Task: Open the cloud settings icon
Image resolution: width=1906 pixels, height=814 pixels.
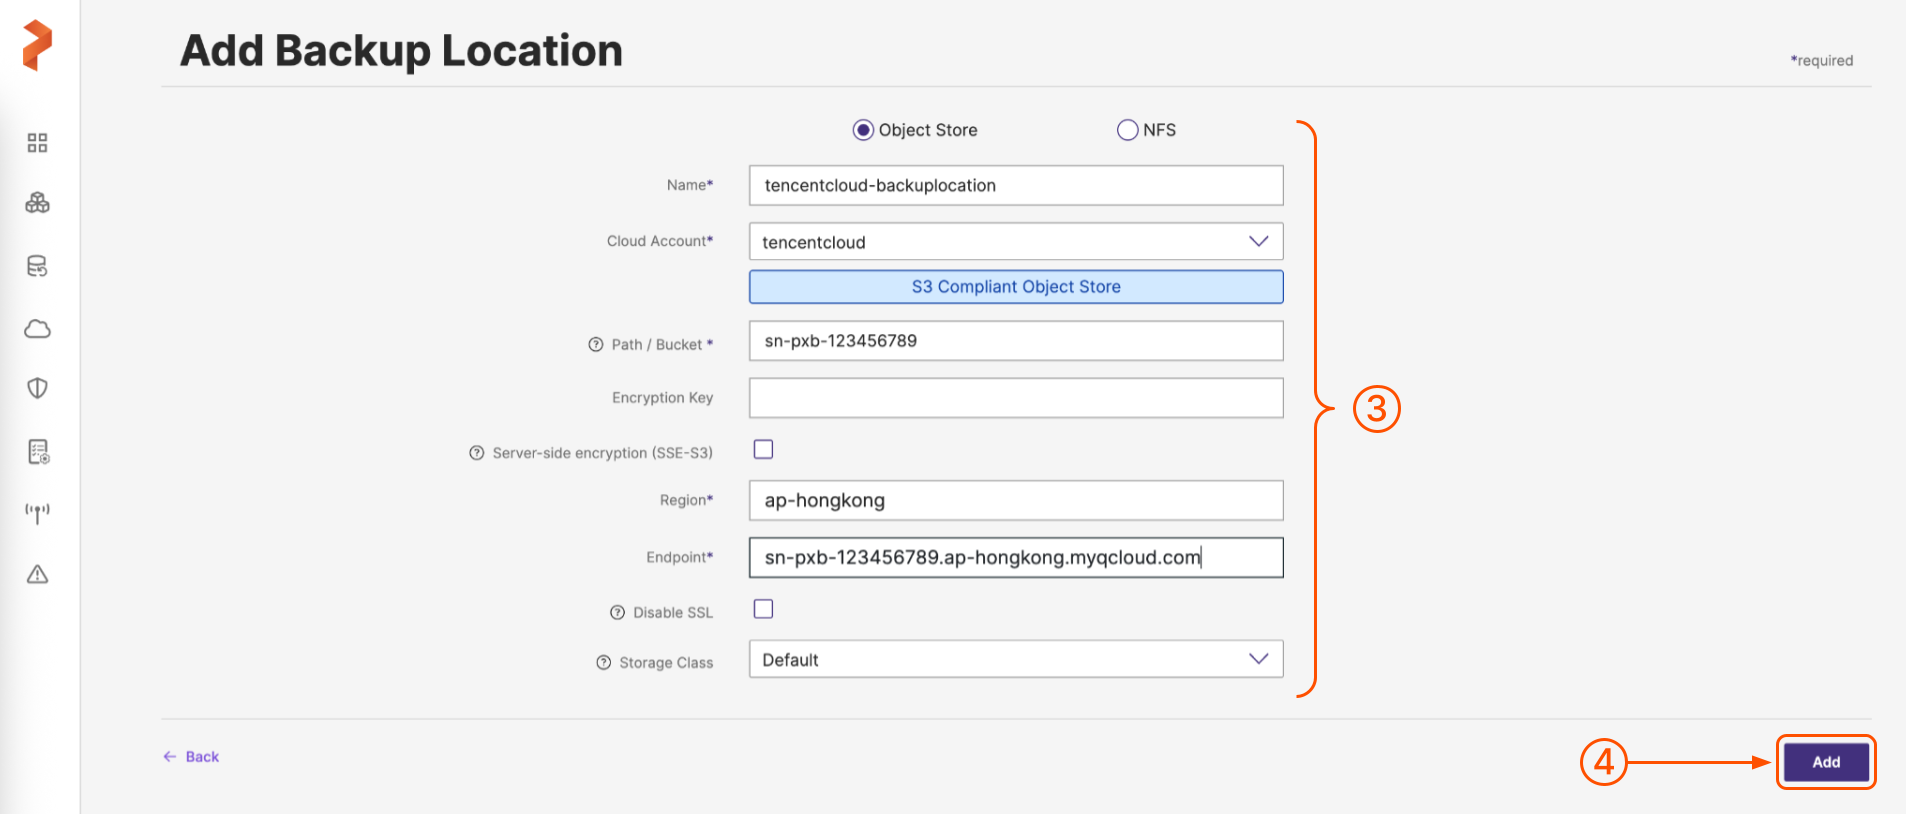Action: (37, 329)
